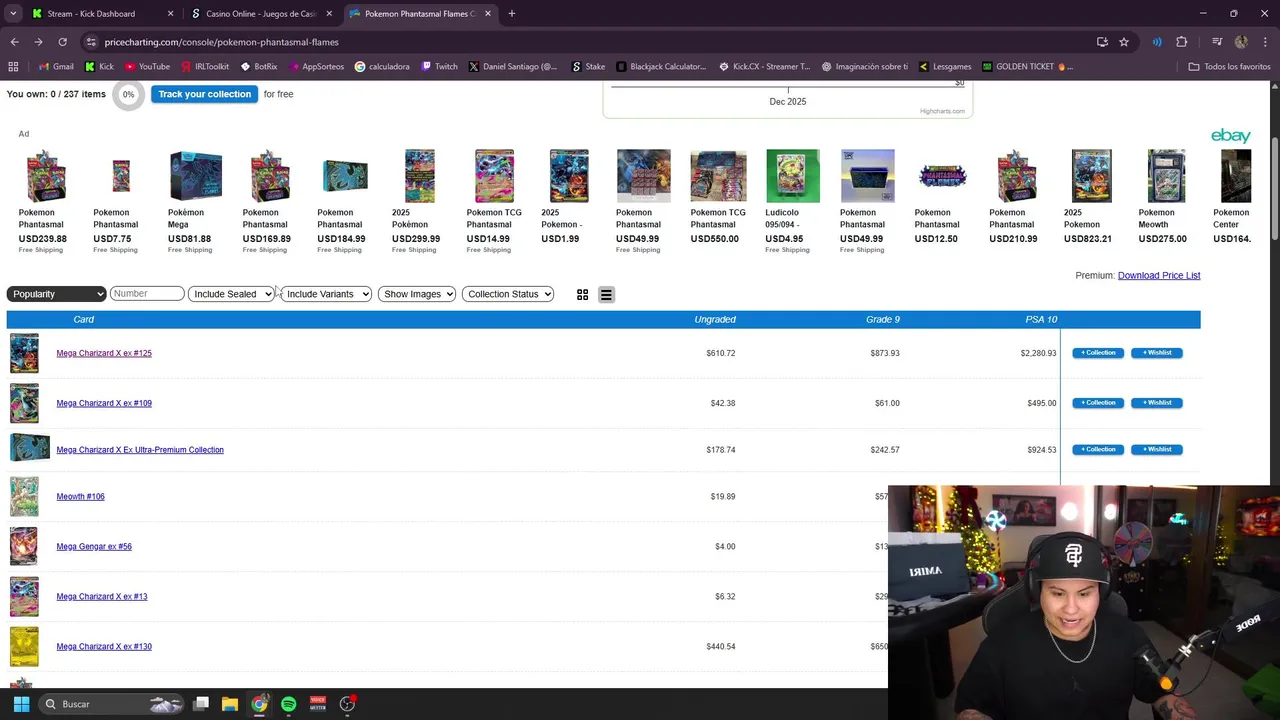Open Mega Charizard X ex #130 link
Image resolution: width=1280 pixels, height=720 pixels.
click(x=104, y=646)
